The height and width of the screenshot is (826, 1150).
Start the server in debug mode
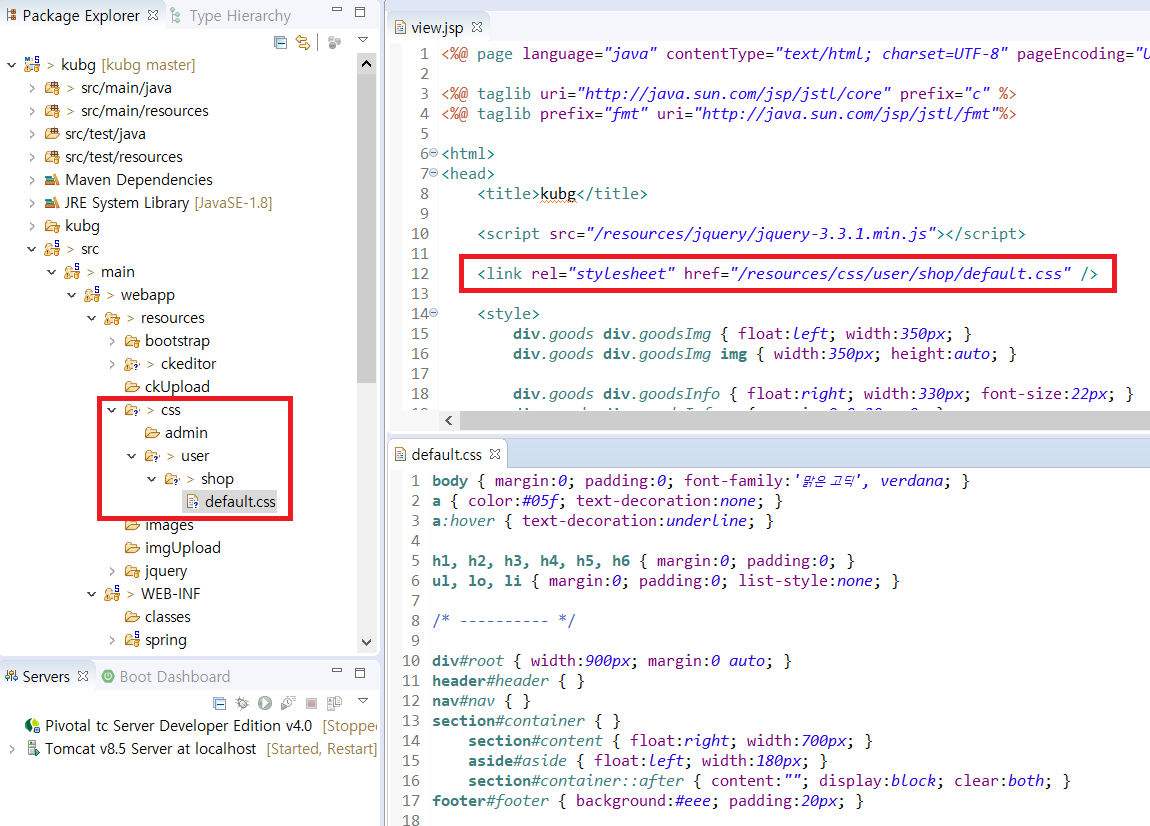coord(242,703)
